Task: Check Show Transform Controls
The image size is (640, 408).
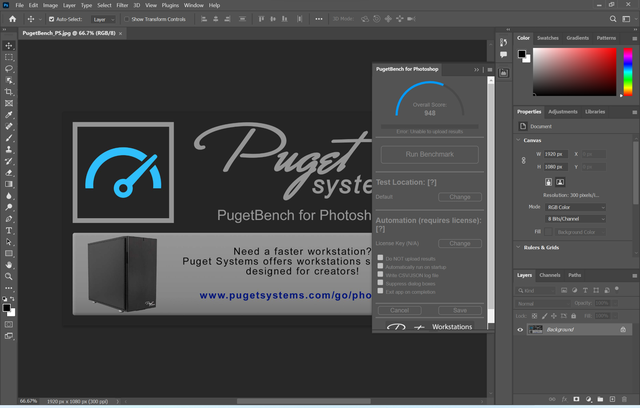Action: [x=127, y=19]
